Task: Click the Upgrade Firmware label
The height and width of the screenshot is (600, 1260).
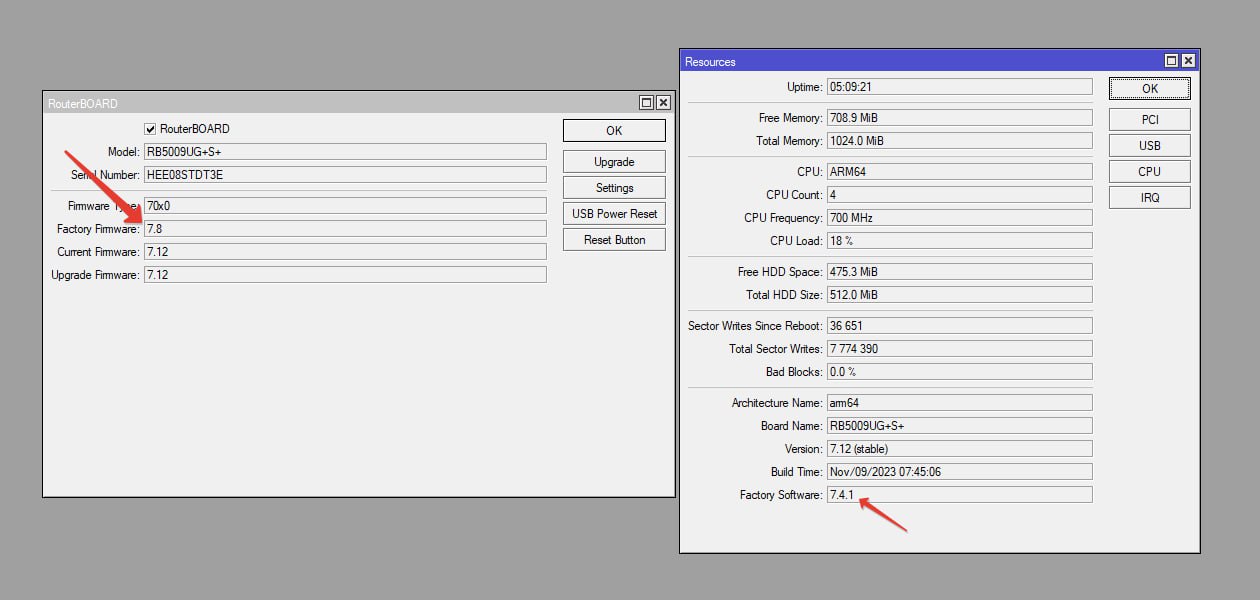Action: pyautogui.click(x=96, y=275)
